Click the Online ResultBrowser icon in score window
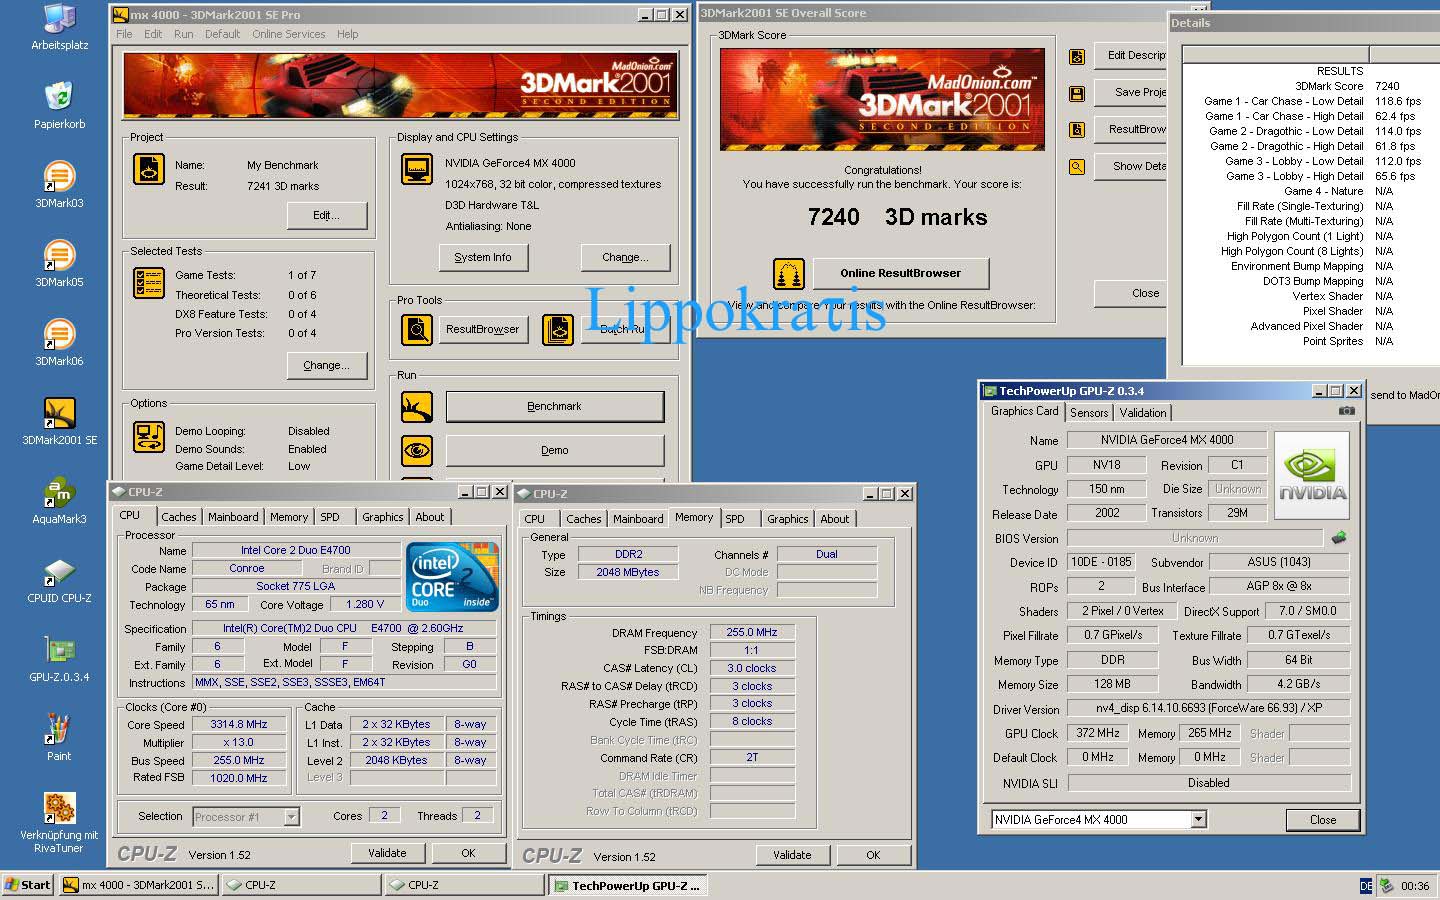The width and height of the screenshot is (1440, 900). click(x=789, y=273)
